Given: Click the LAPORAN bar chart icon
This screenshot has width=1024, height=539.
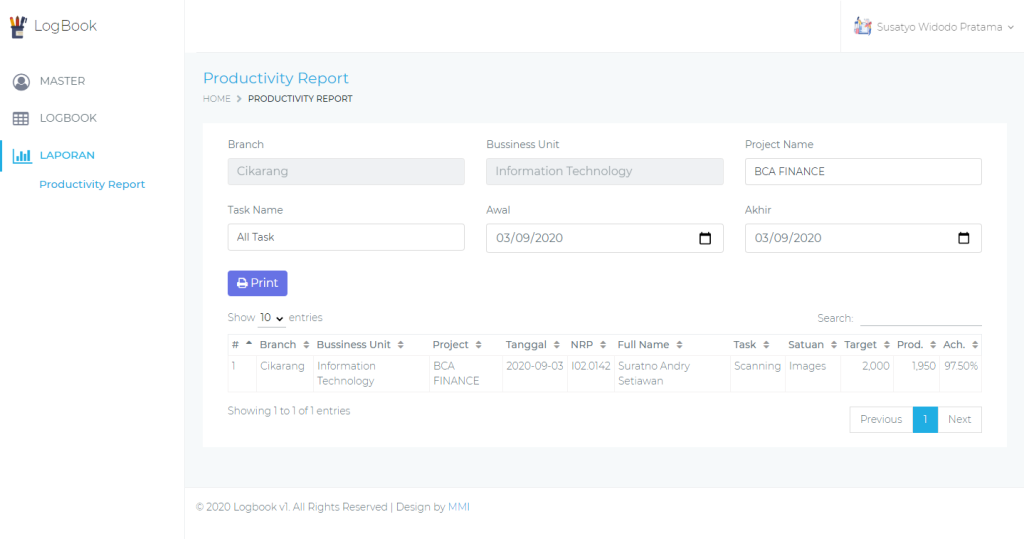Looking at the screenshot, I should click(22, 155).
